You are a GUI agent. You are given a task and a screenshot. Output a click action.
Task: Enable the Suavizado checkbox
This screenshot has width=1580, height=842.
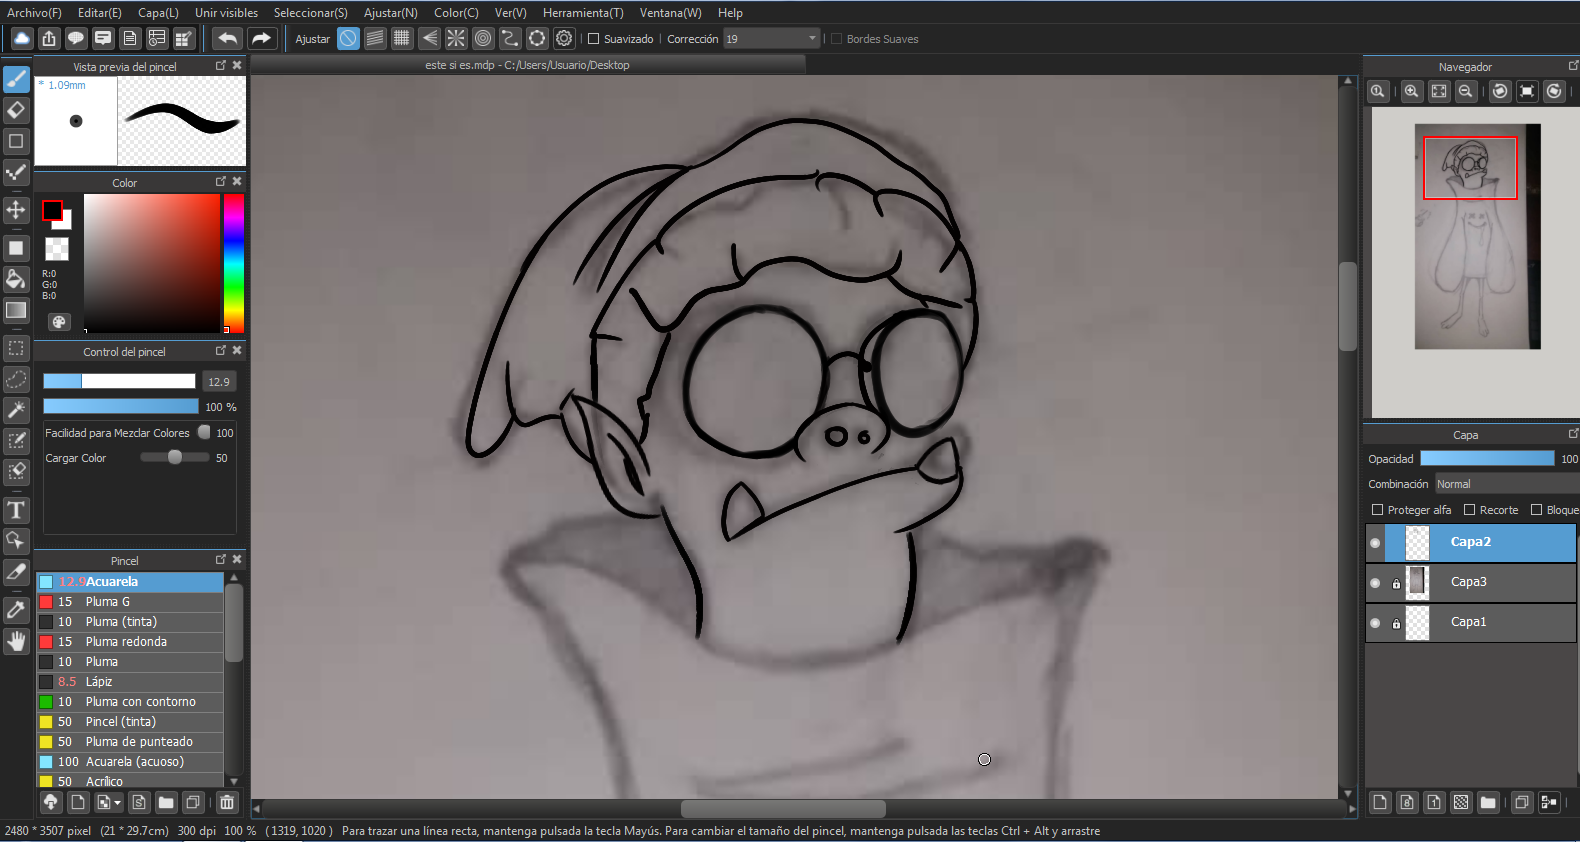594,39
